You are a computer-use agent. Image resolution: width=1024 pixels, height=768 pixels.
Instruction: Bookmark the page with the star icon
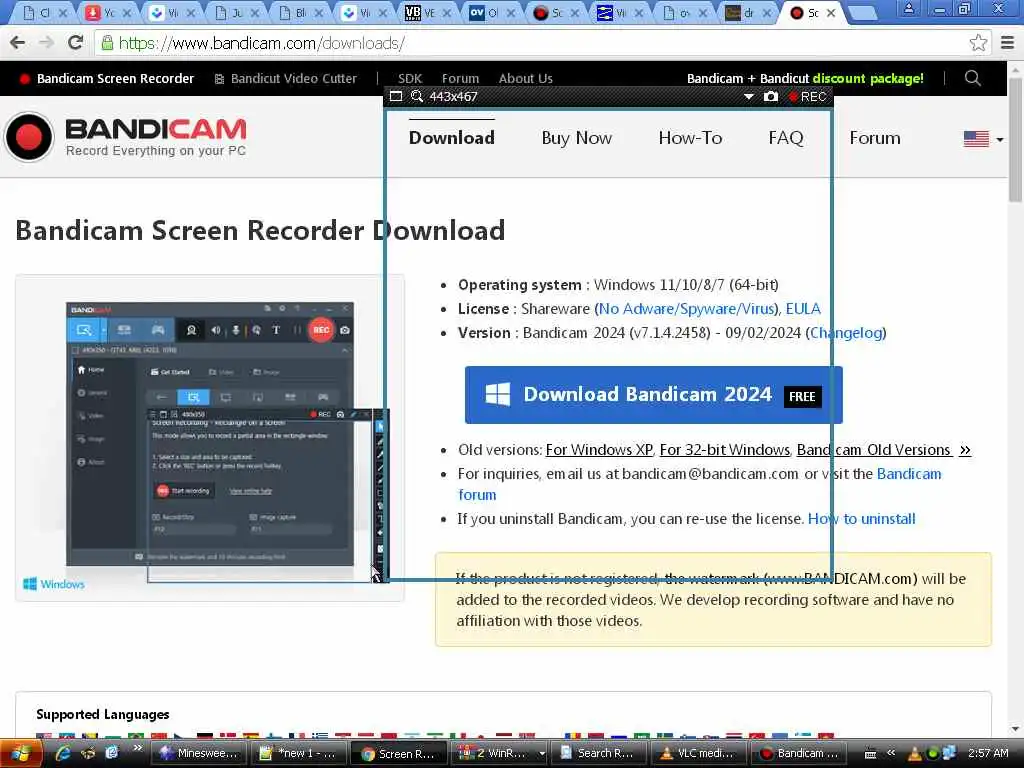[978, 43]
